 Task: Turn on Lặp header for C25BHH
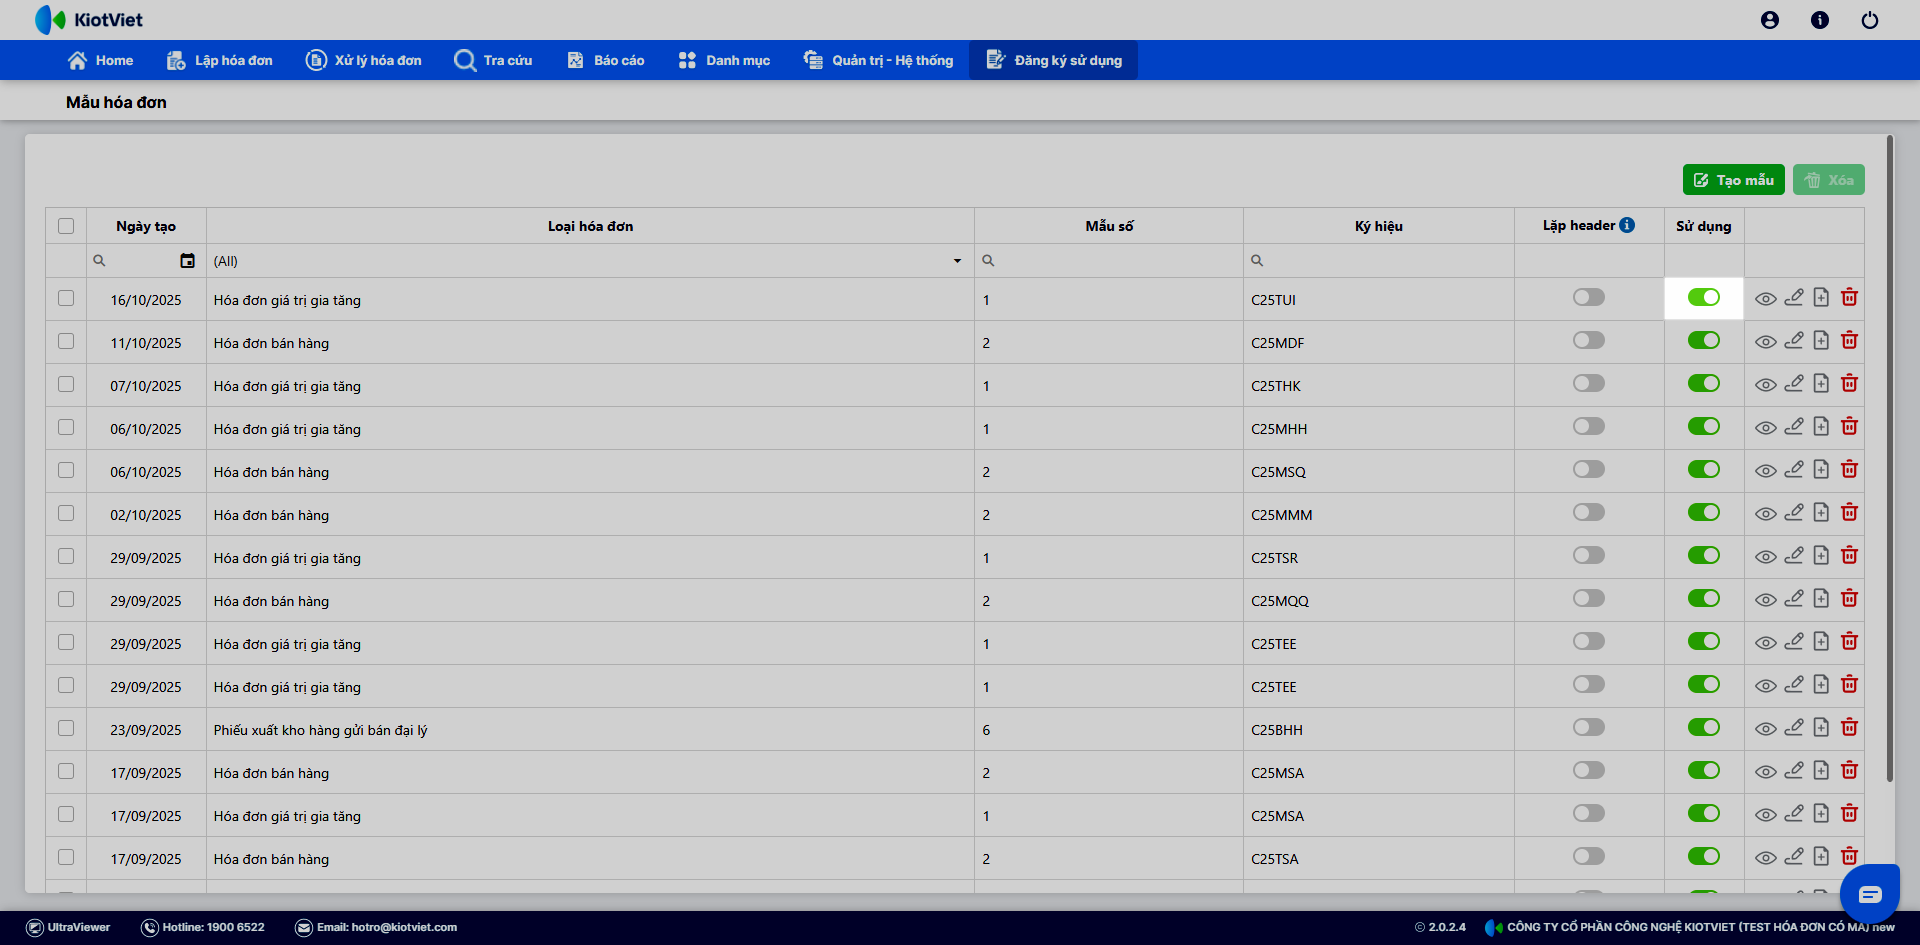1589,727
